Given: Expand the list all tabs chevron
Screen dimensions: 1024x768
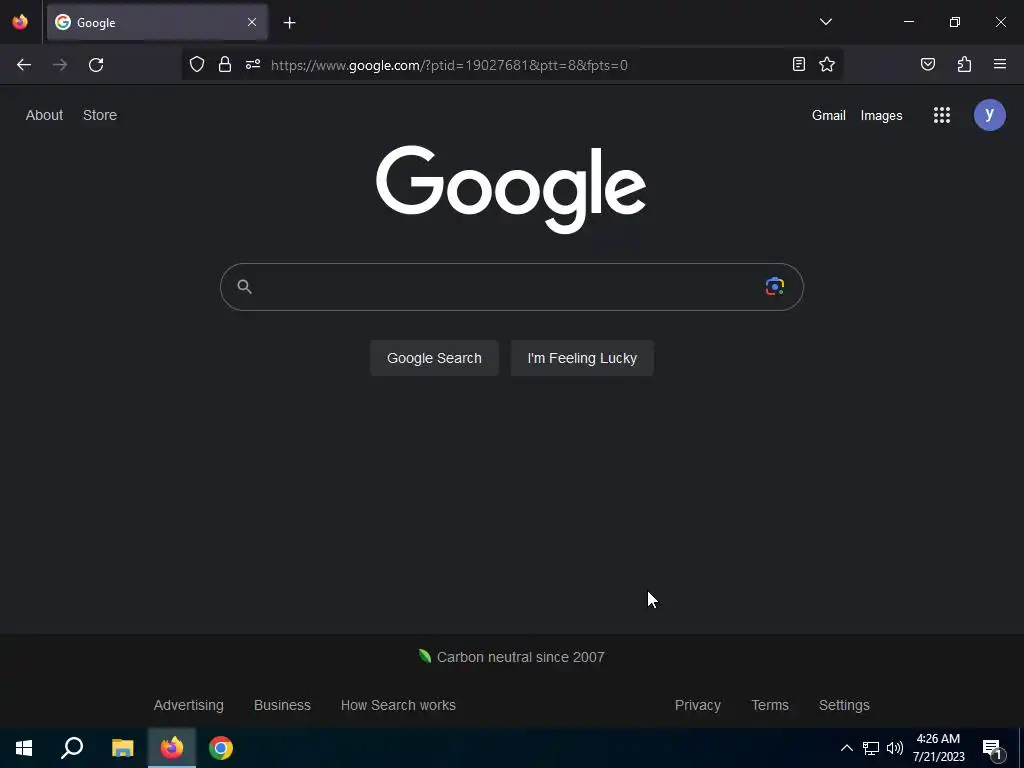Looking at the screenshot, I should (825, 22).
